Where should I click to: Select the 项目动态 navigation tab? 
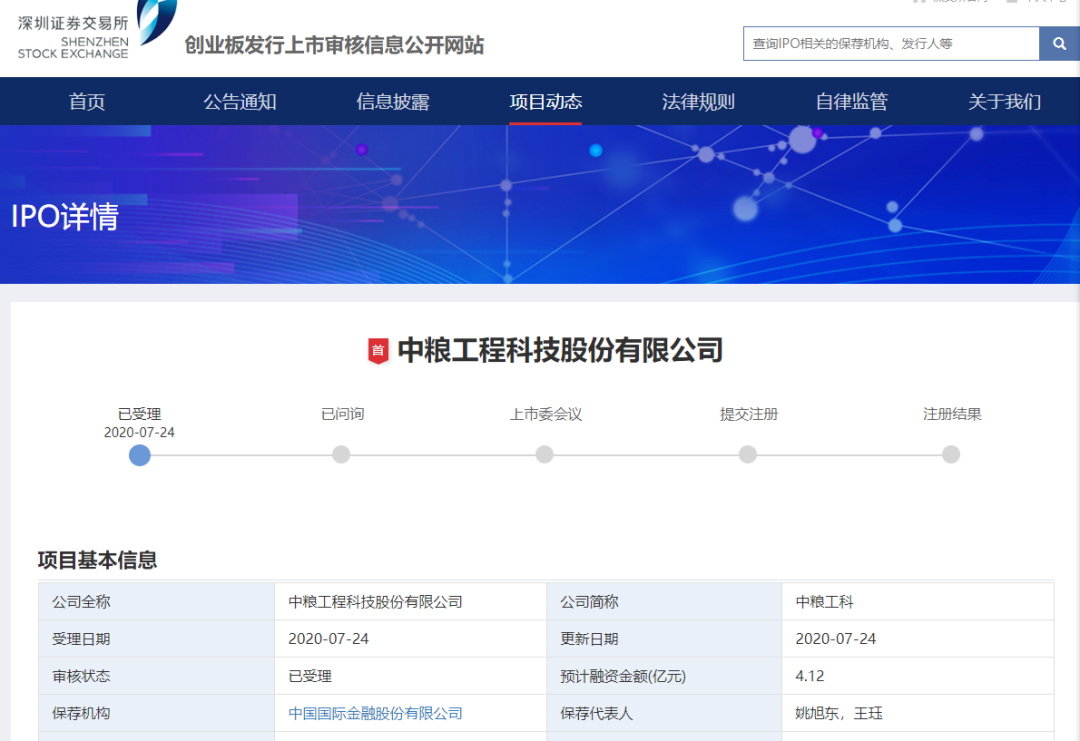546,102
